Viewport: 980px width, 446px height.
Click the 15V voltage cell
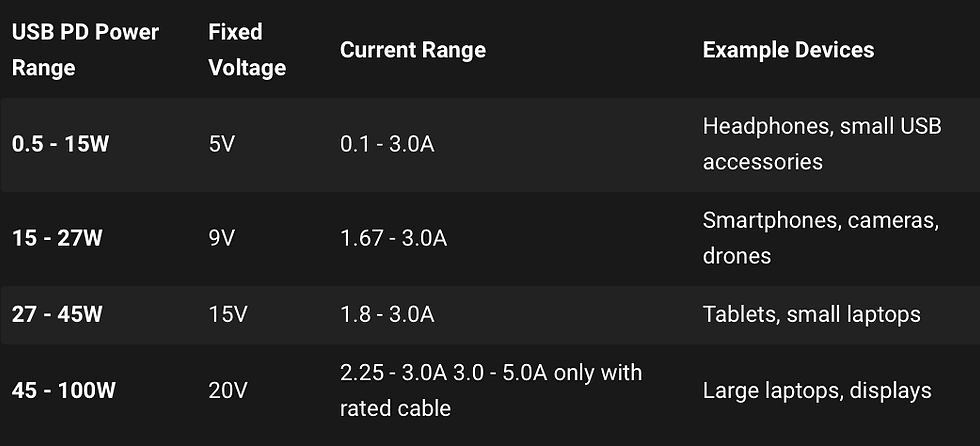[228, 314]
